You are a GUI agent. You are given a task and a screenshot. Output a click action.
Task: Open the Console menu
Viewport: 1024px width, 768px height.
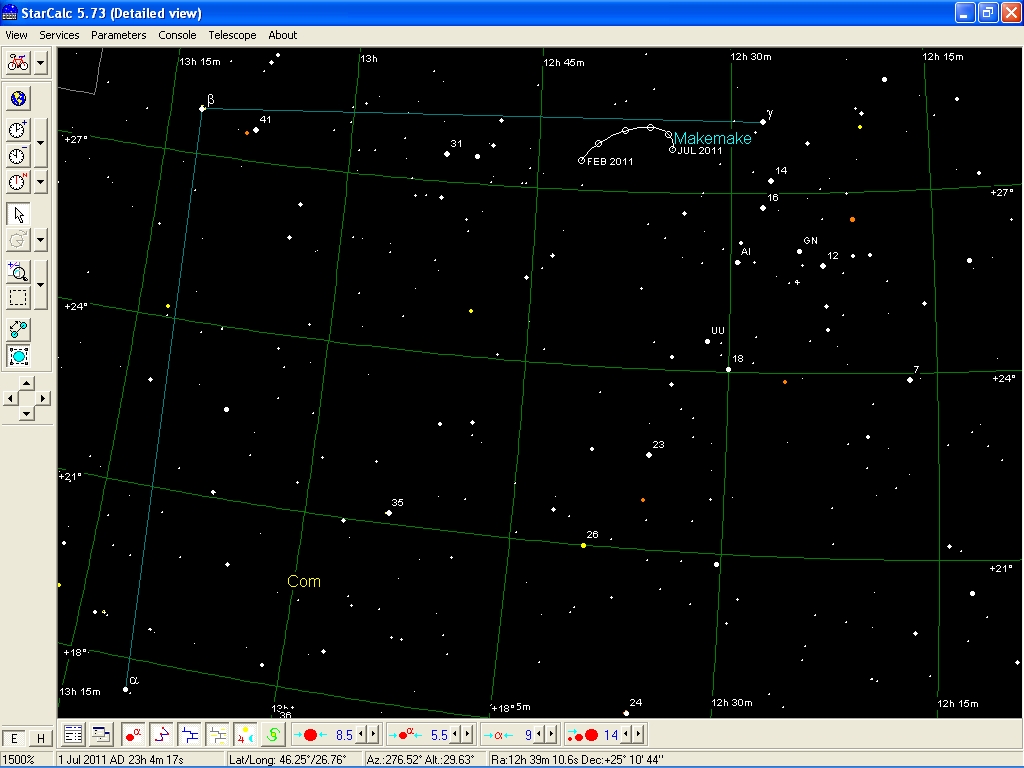point(177,35)
